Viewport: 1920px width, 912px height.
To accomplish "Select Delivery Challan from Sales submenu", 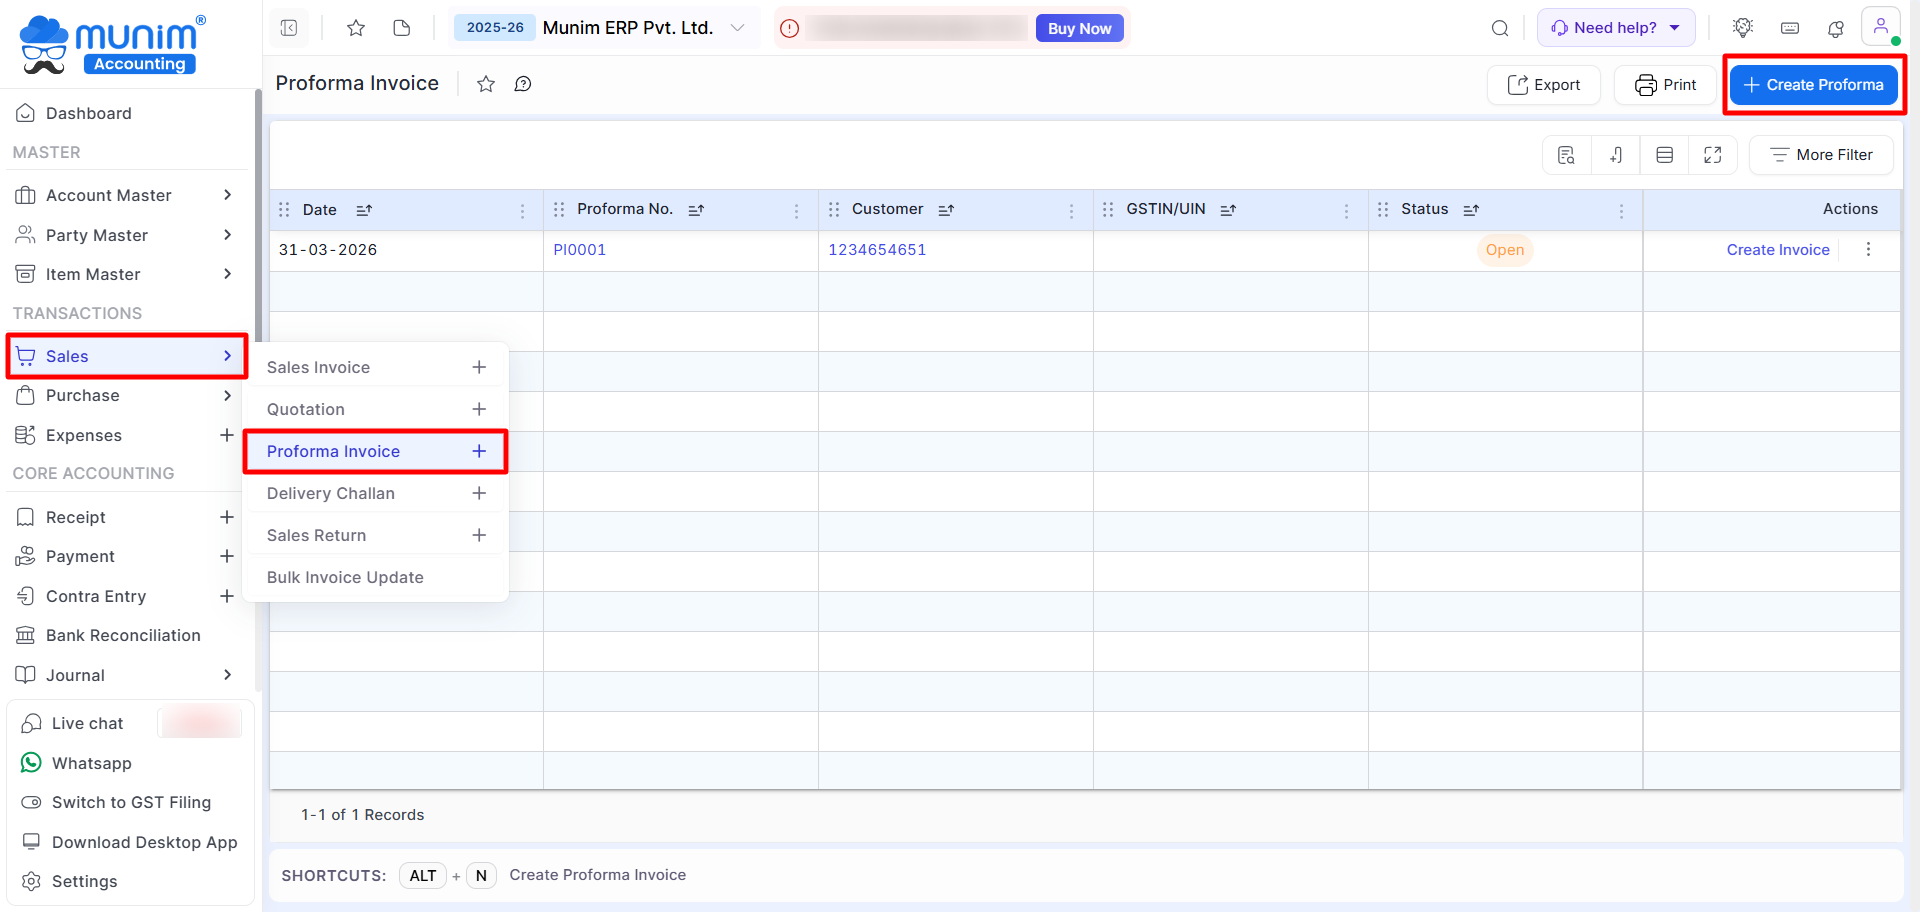I will point(331,493).
